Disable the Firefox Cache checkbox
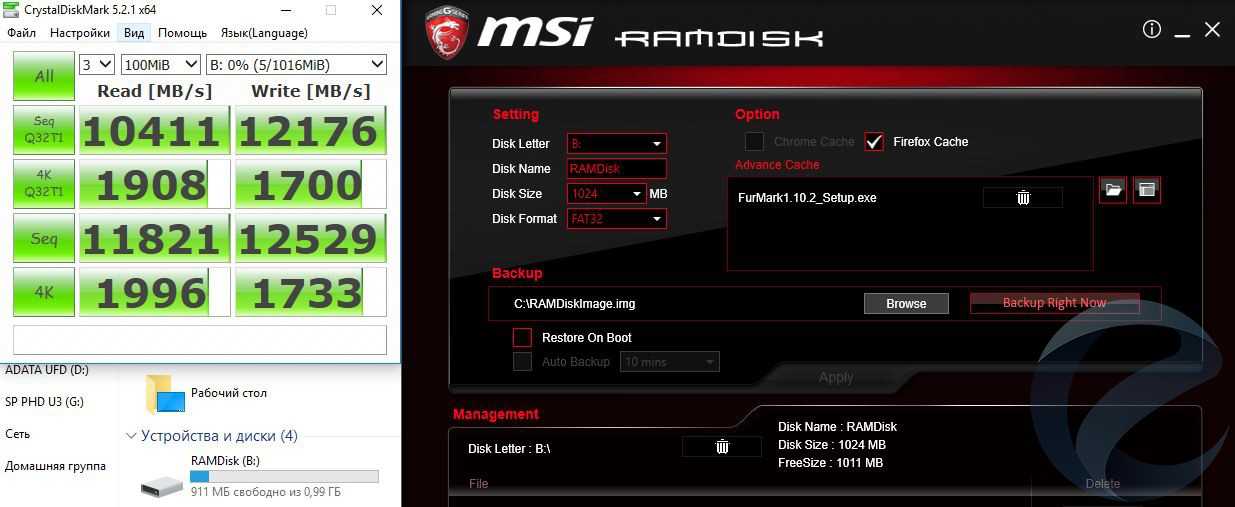This screenshot has height=507, width=1235. tap(875, 142)
